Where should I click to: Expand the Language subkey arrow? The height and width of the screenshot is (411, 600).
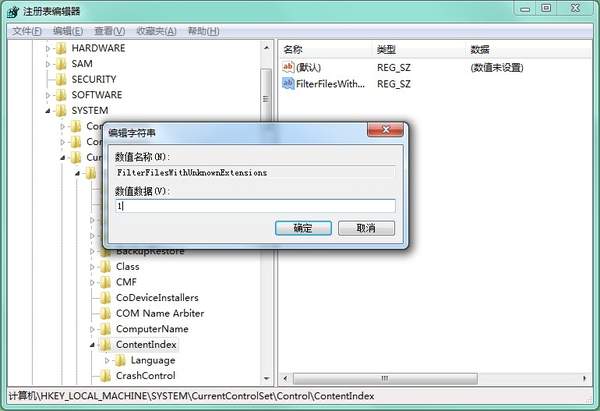[107, 360]
